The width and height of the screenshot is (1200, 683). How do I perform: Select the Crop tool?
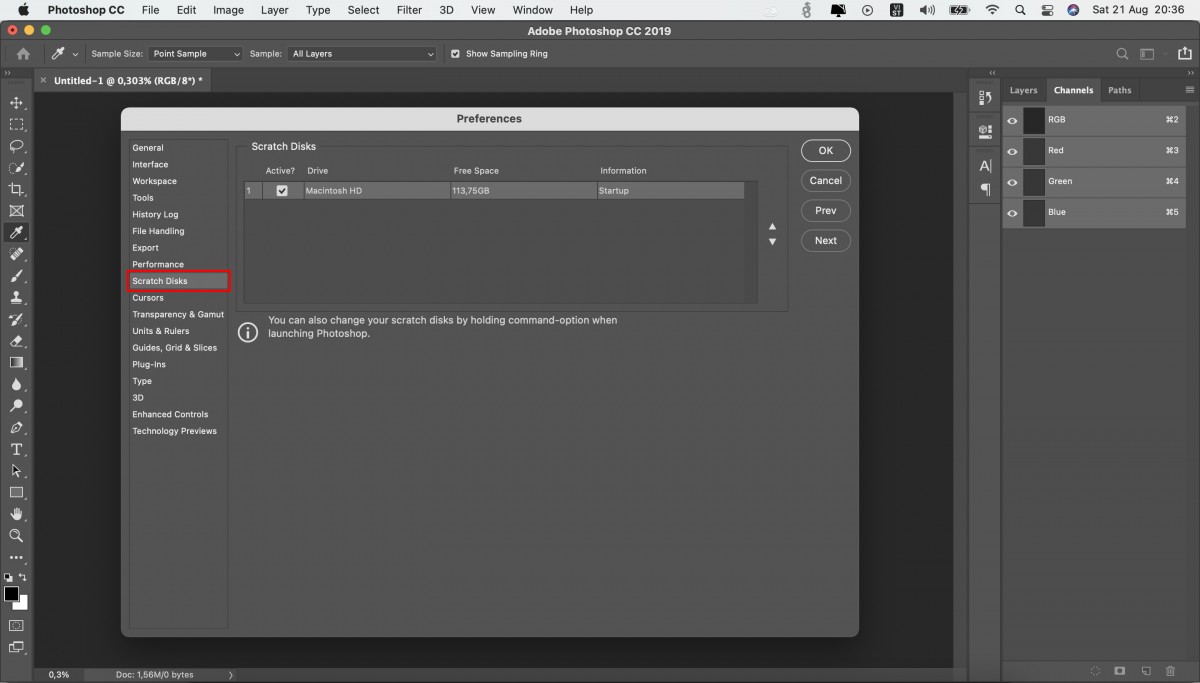(x=16, y=189)
